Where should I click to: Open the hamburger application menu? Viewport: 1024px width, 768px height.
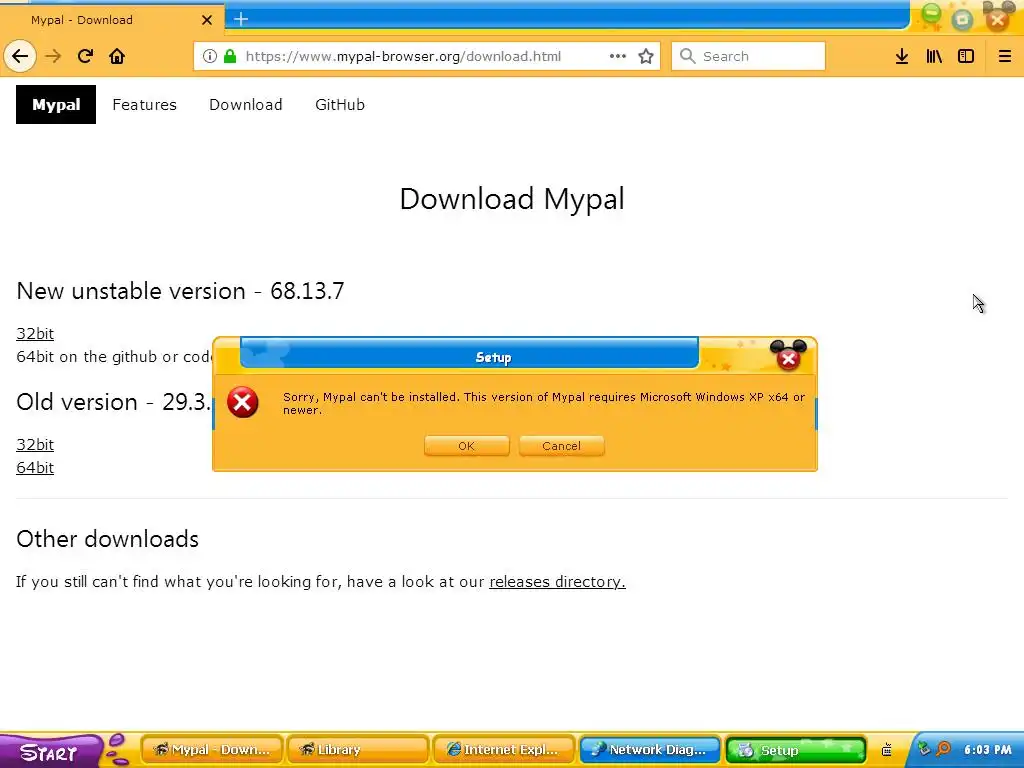point(1005,56)
